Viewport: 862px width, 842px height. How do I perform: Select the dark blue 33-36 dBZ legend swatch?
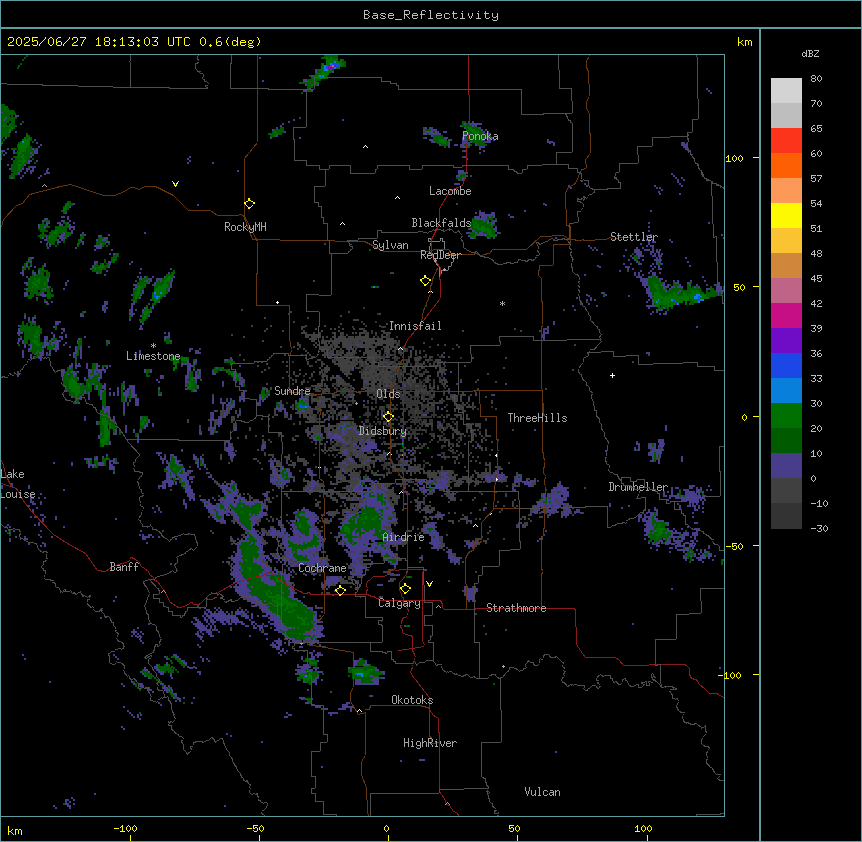pyautogui.click(x=786, y=365)
